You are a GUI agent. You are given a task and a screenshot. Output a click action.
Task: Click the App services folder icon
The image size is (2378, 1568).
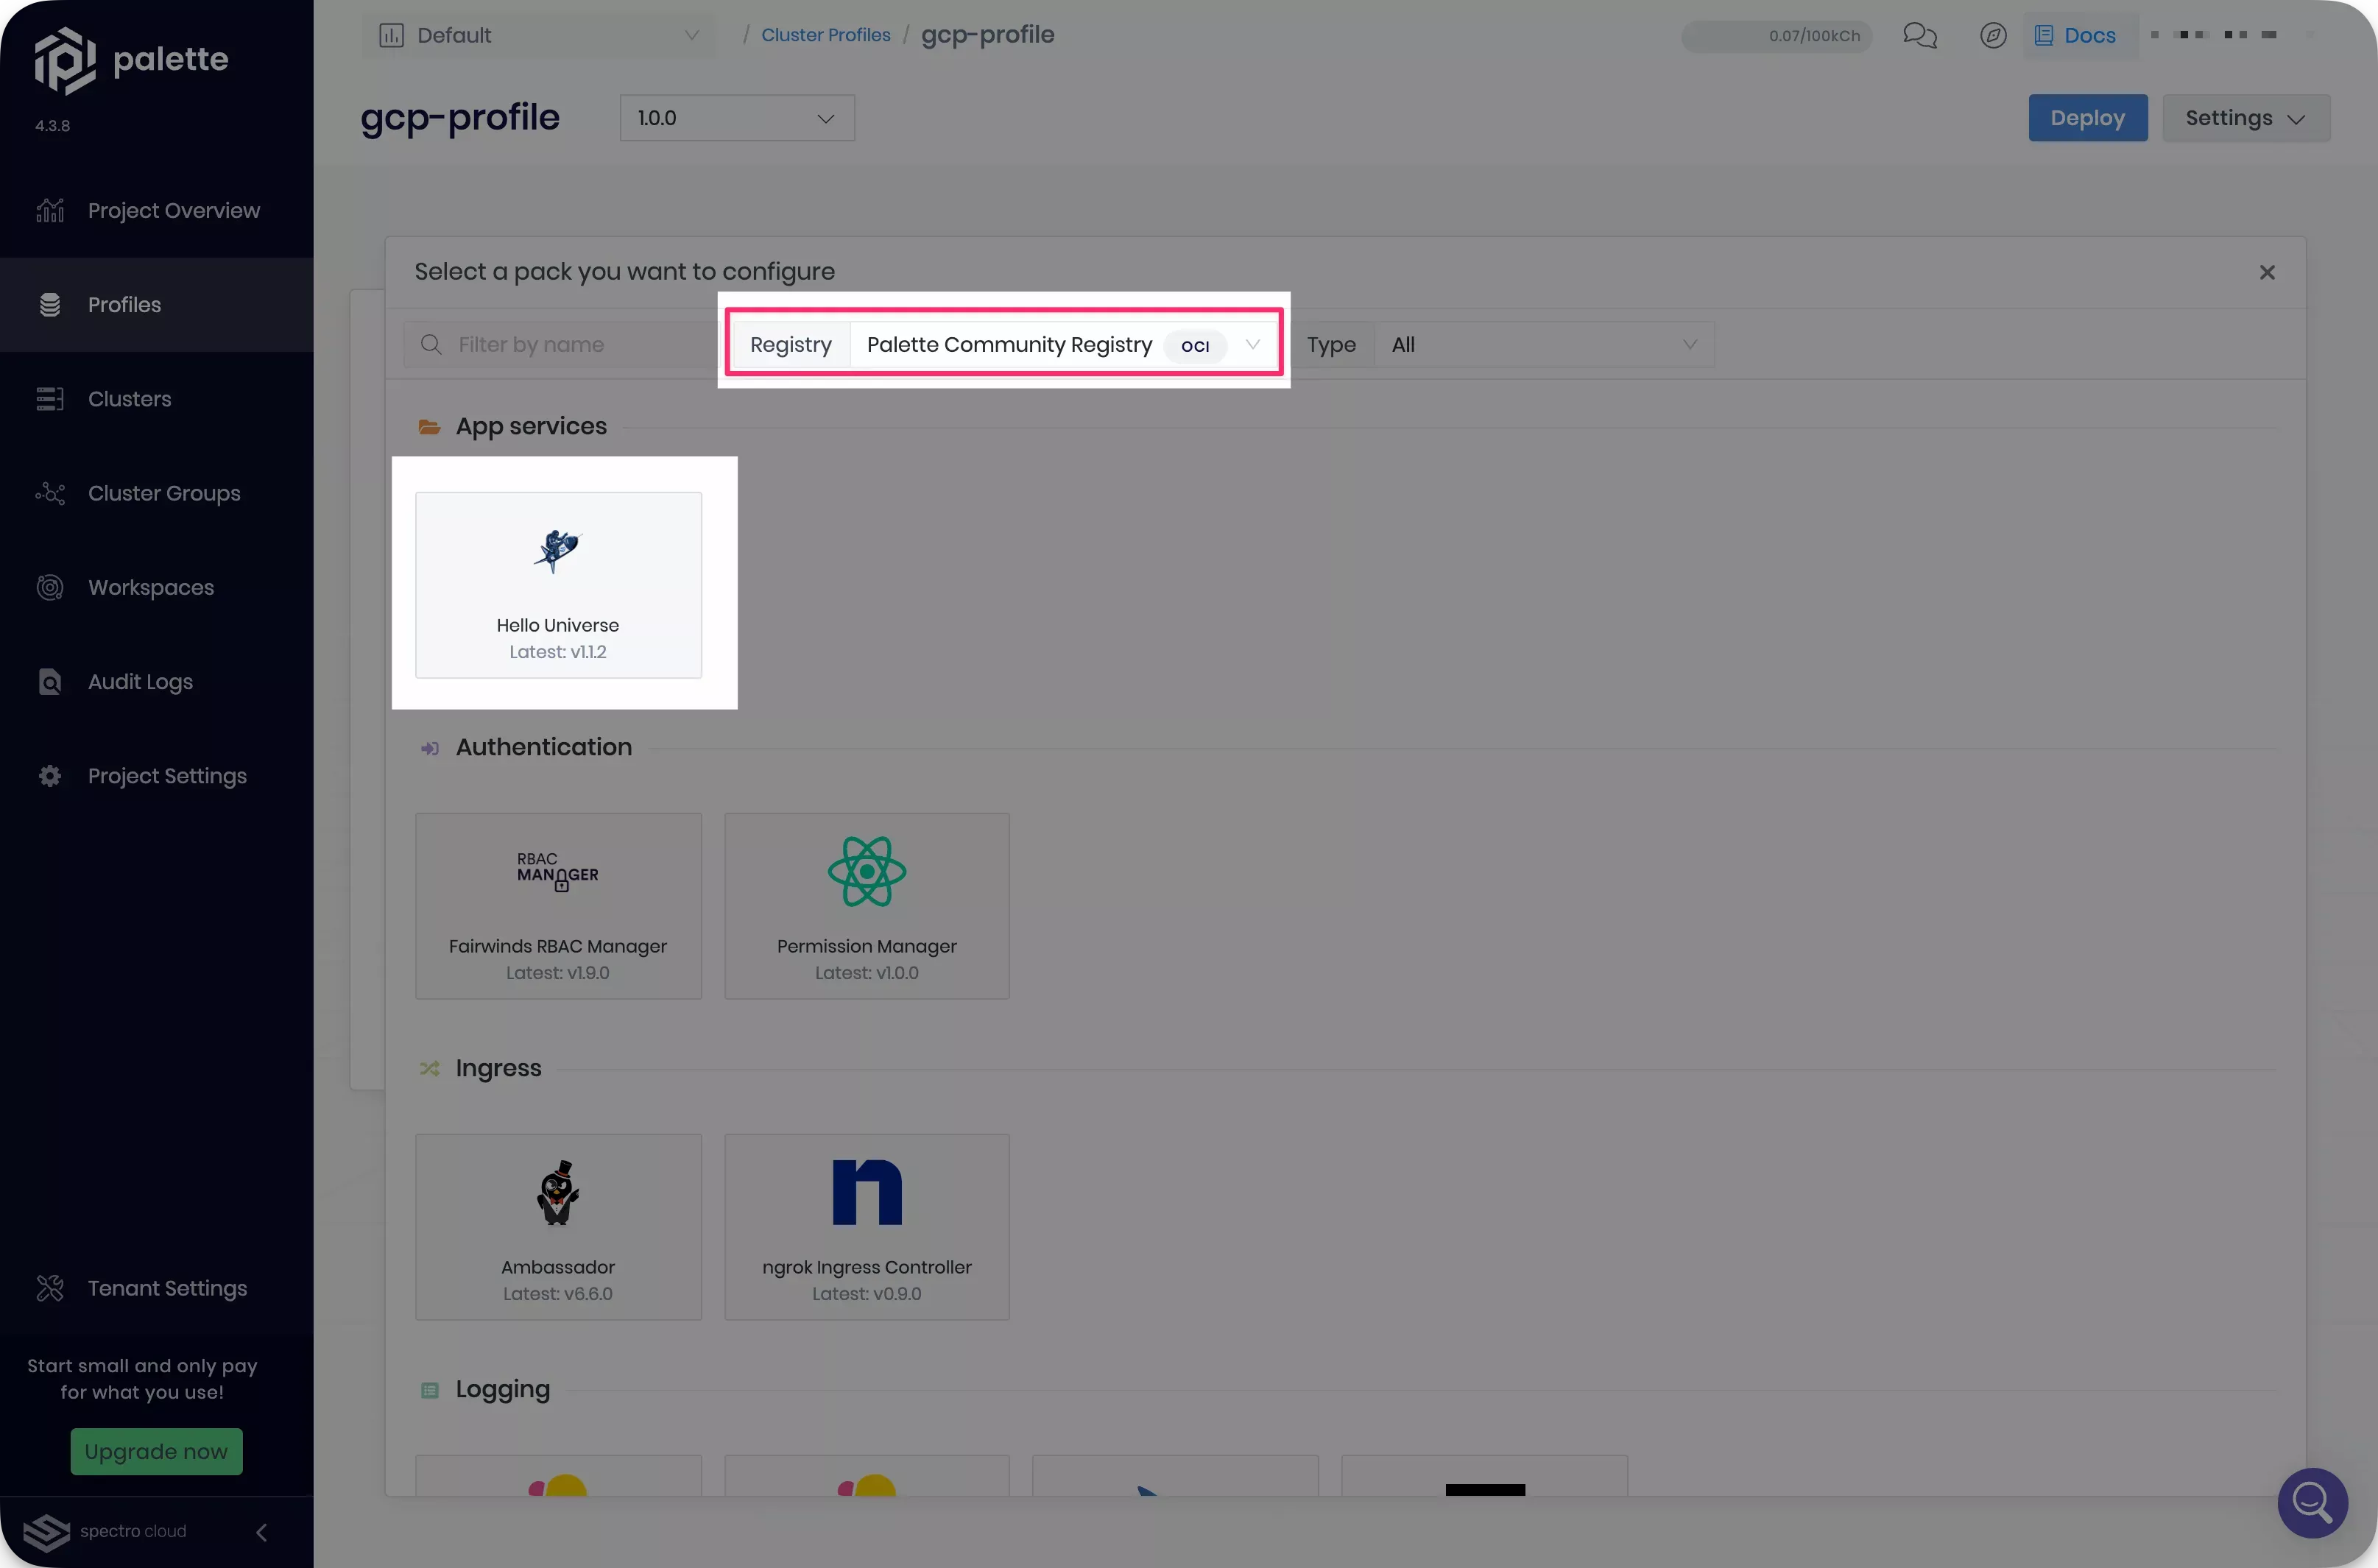pyautogui.click(x=430, y=427)
